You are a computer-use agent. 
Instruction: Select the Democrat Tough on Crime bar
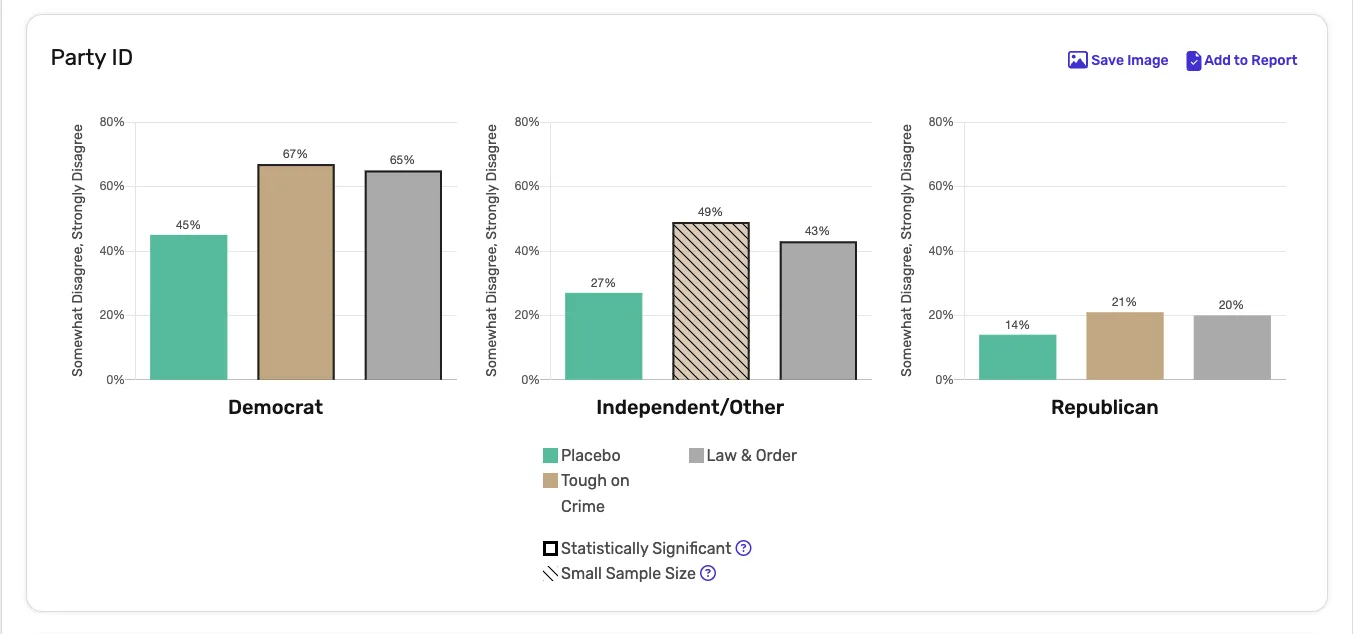point(296,272)
